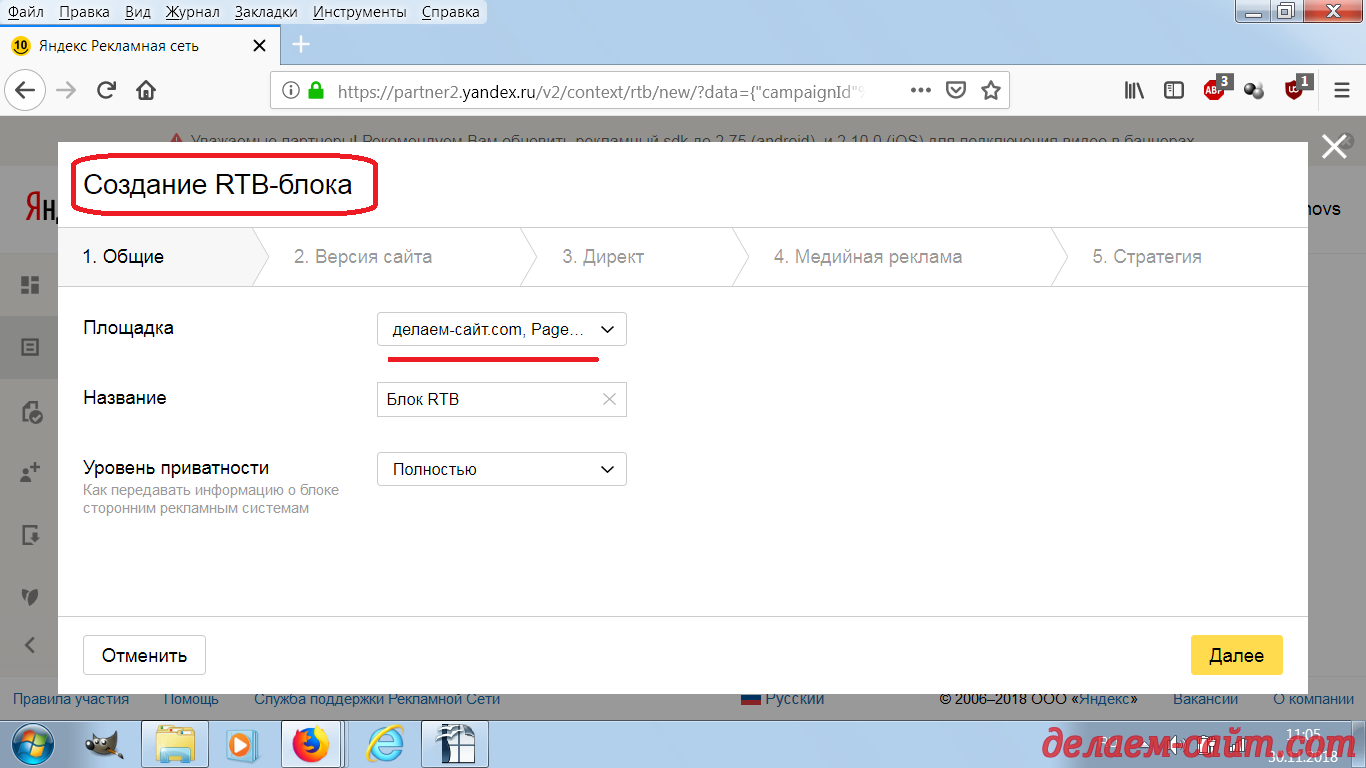Click the browser forward arrow
The height and width of the screenshot is (768, 1366).
click(66, 90)
